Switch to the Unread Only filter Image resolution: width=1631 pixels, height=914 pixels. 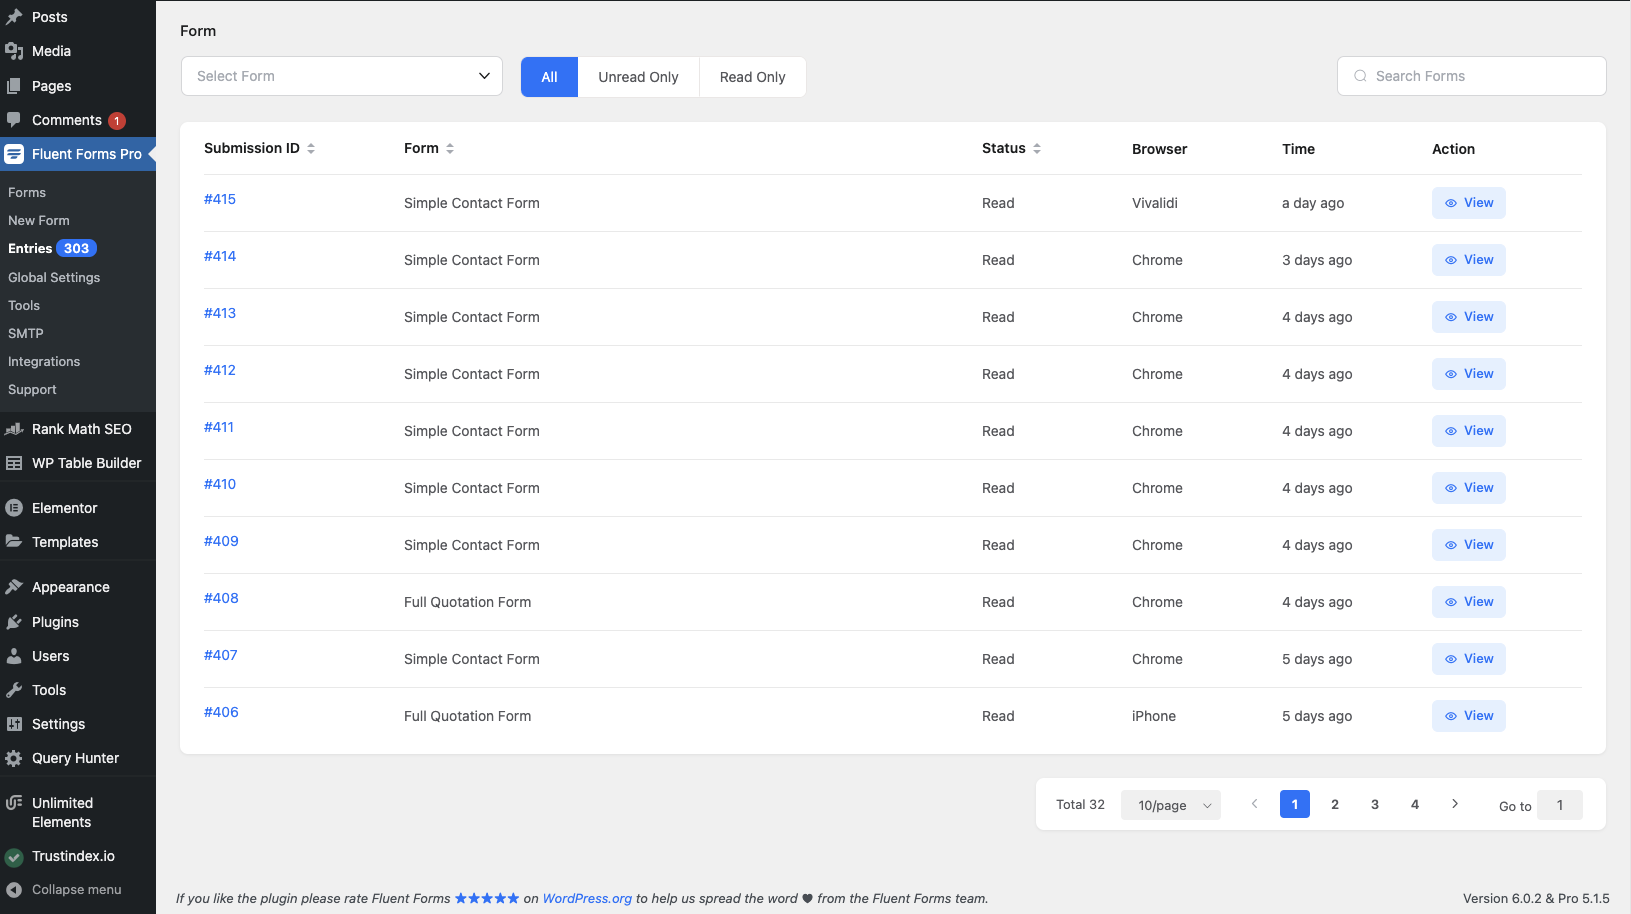pyautogui.click(x=638, y=76)
